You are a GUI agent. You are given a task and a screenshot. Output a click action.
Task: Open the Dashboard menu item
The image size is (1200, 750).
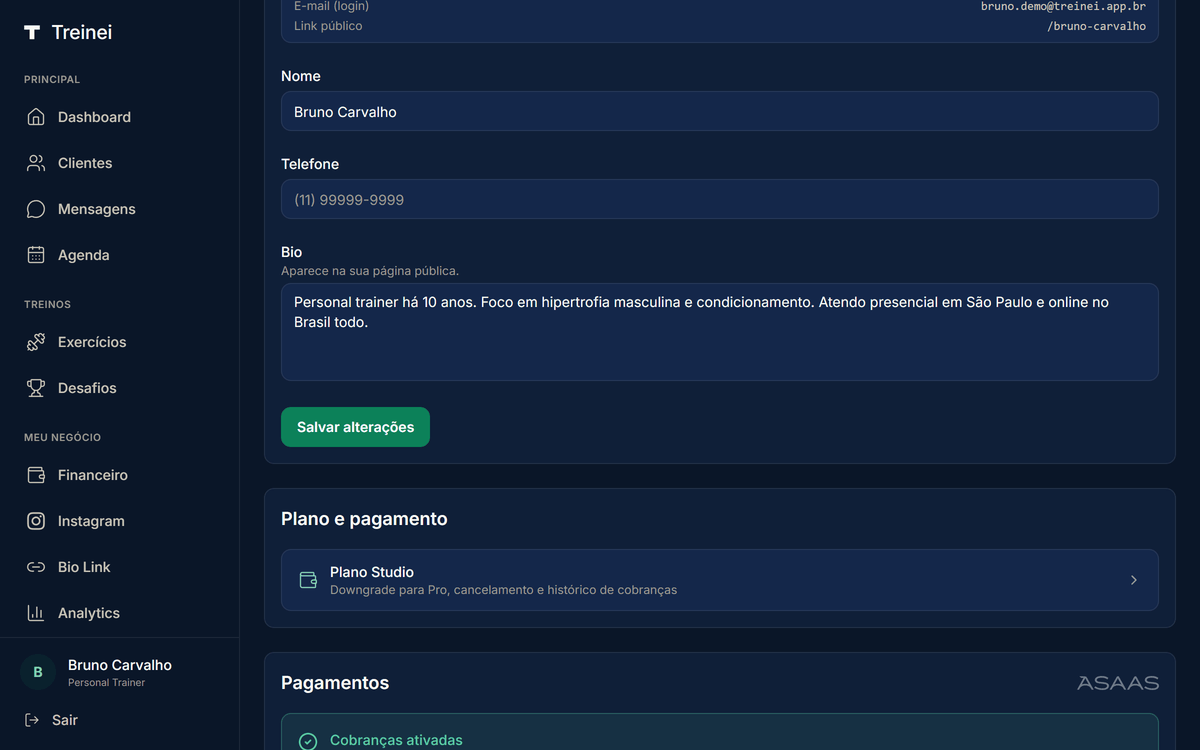(120, 117)
